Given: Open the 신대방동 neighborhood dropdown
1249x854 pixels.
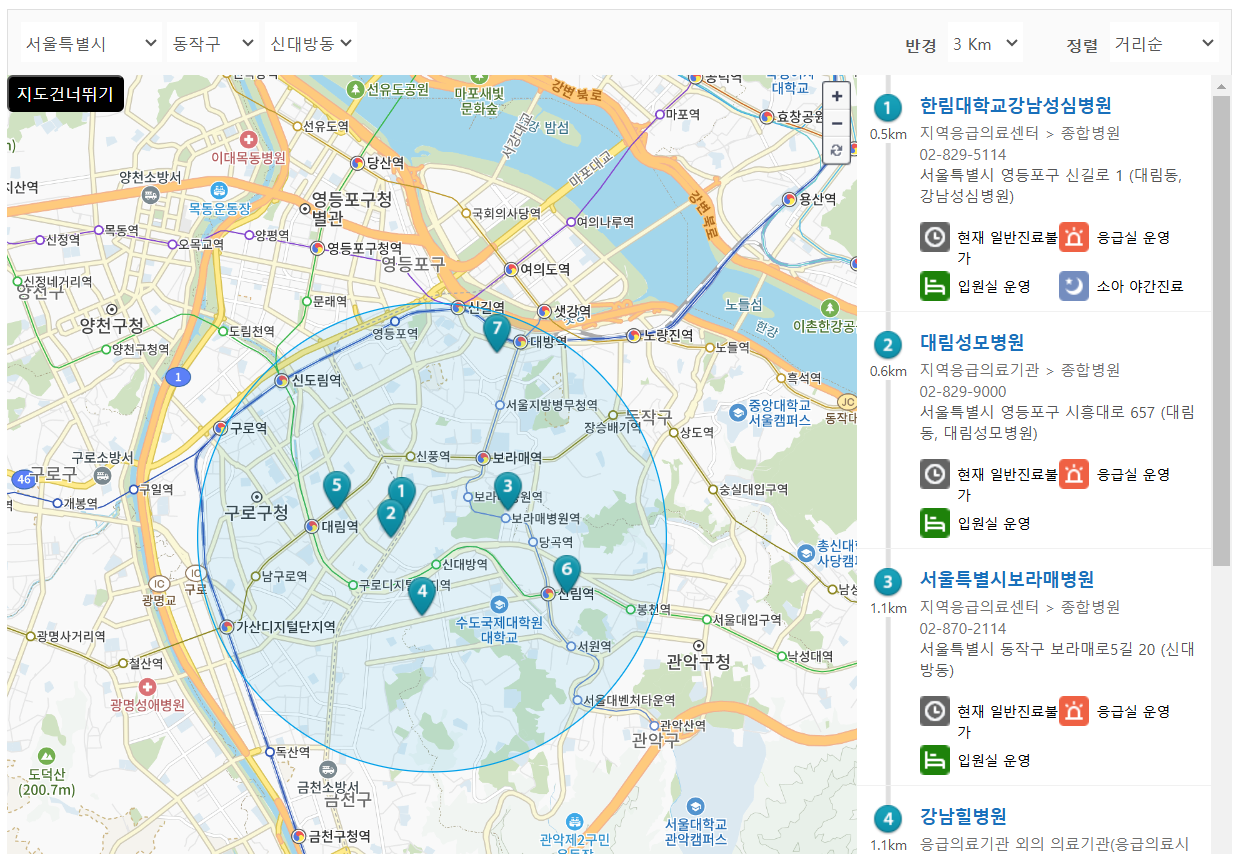Looking at the screenshot, I should 311,43.
